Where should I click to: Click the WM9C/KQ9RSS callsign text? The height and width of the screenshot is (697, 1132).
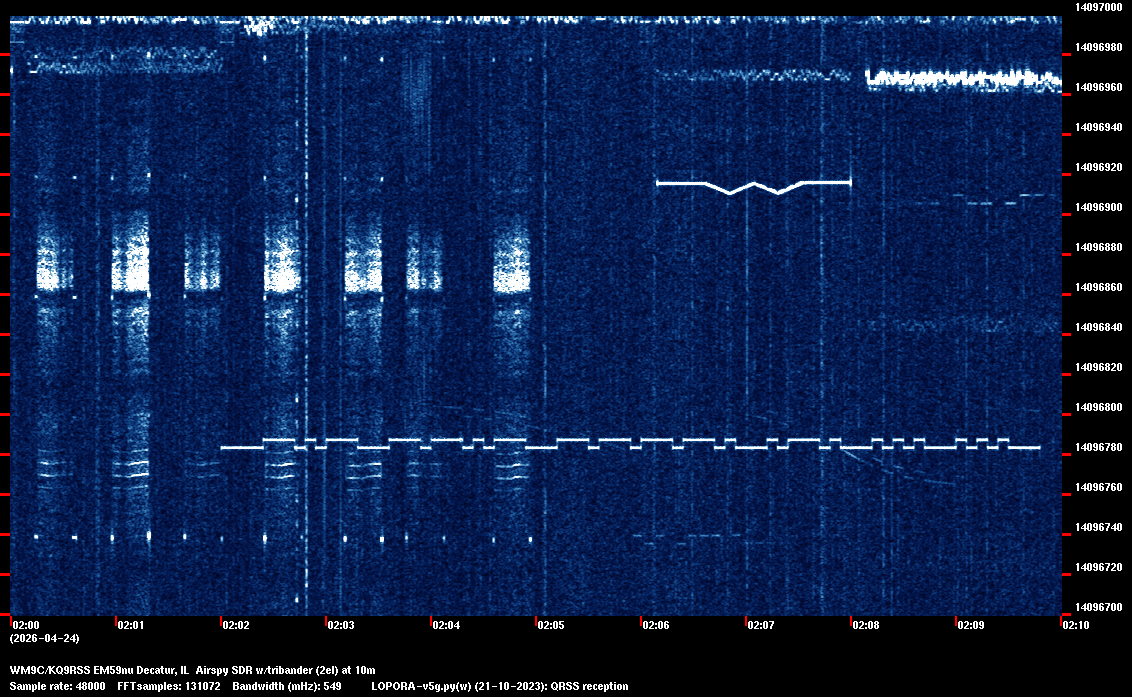pyautogui.click(x=50, y=670)
